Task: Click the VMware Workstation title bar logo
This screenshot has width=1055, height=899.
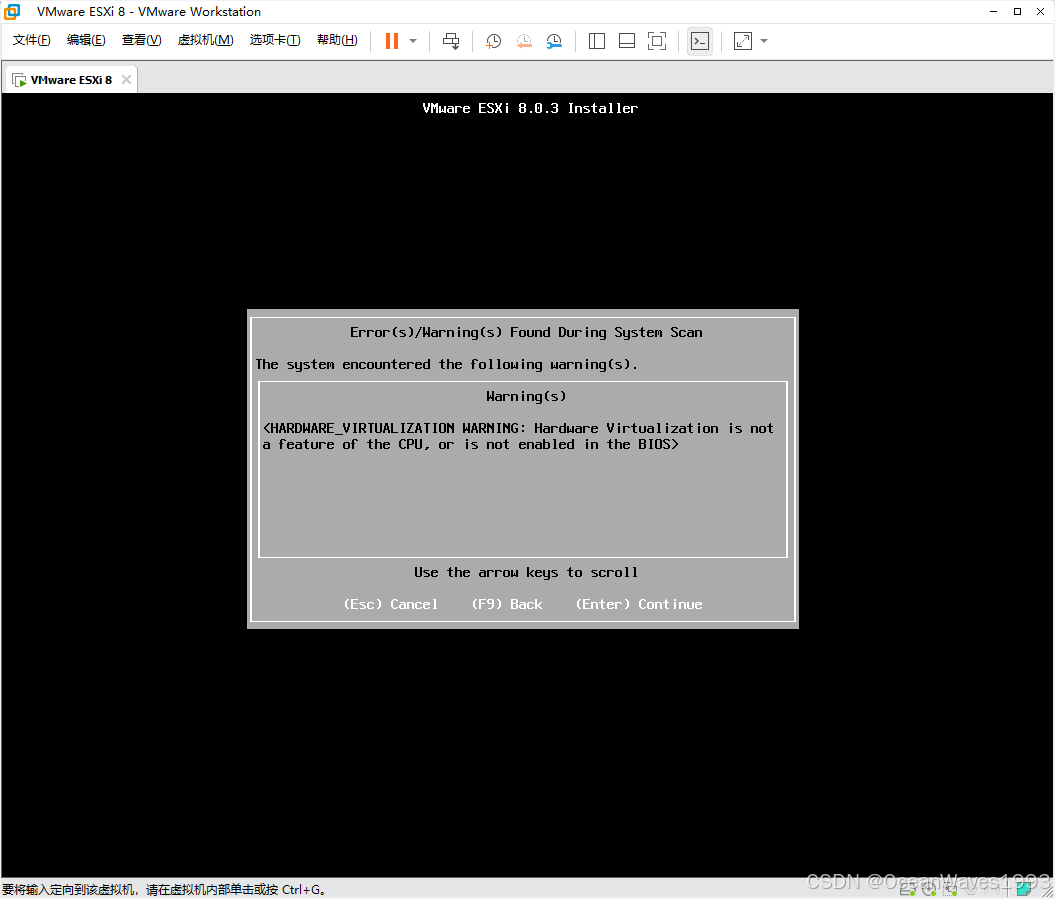Action: pyautogui.click(x=13, y=11)
